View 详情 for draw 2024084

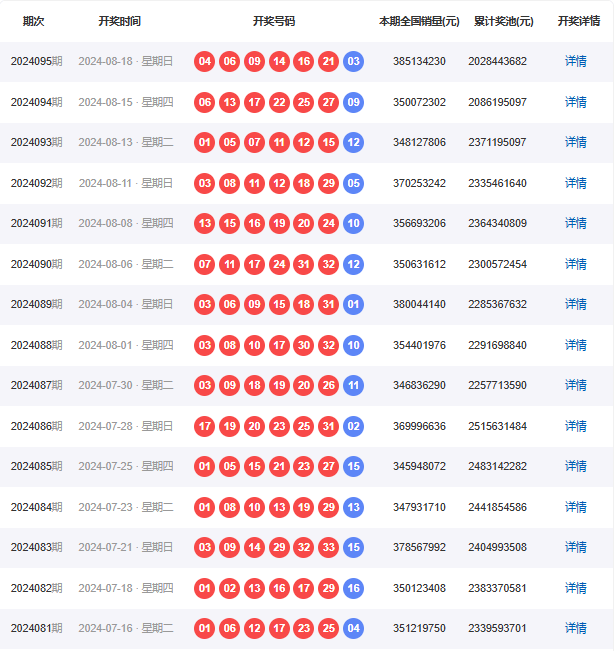tap(575, 507)
